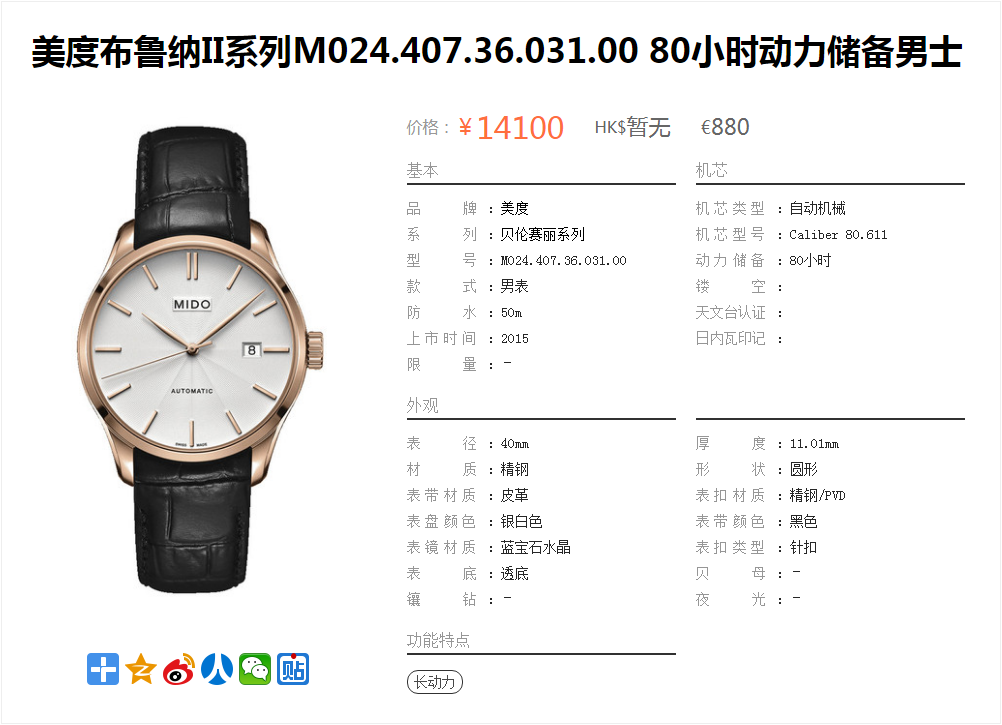
Task: Click the 美度 brand name value
Action: 514,208
